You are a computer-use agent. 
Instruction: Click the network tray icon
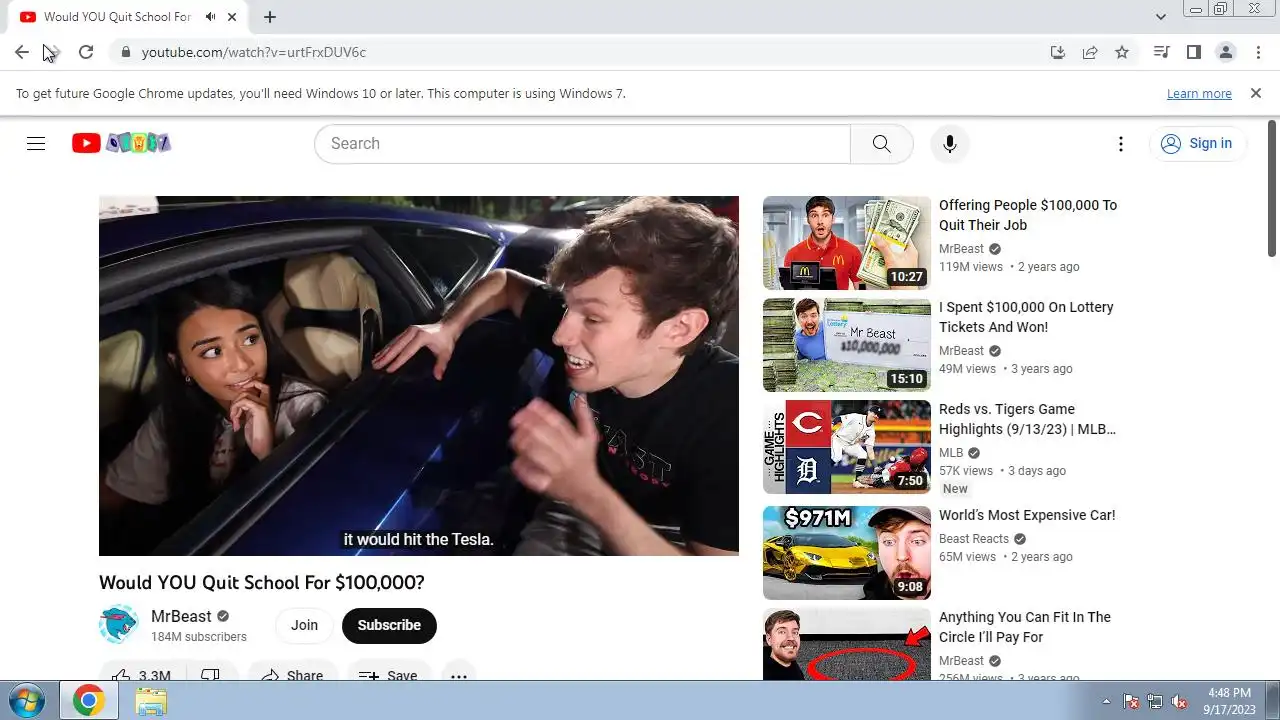pos(1155,701)
